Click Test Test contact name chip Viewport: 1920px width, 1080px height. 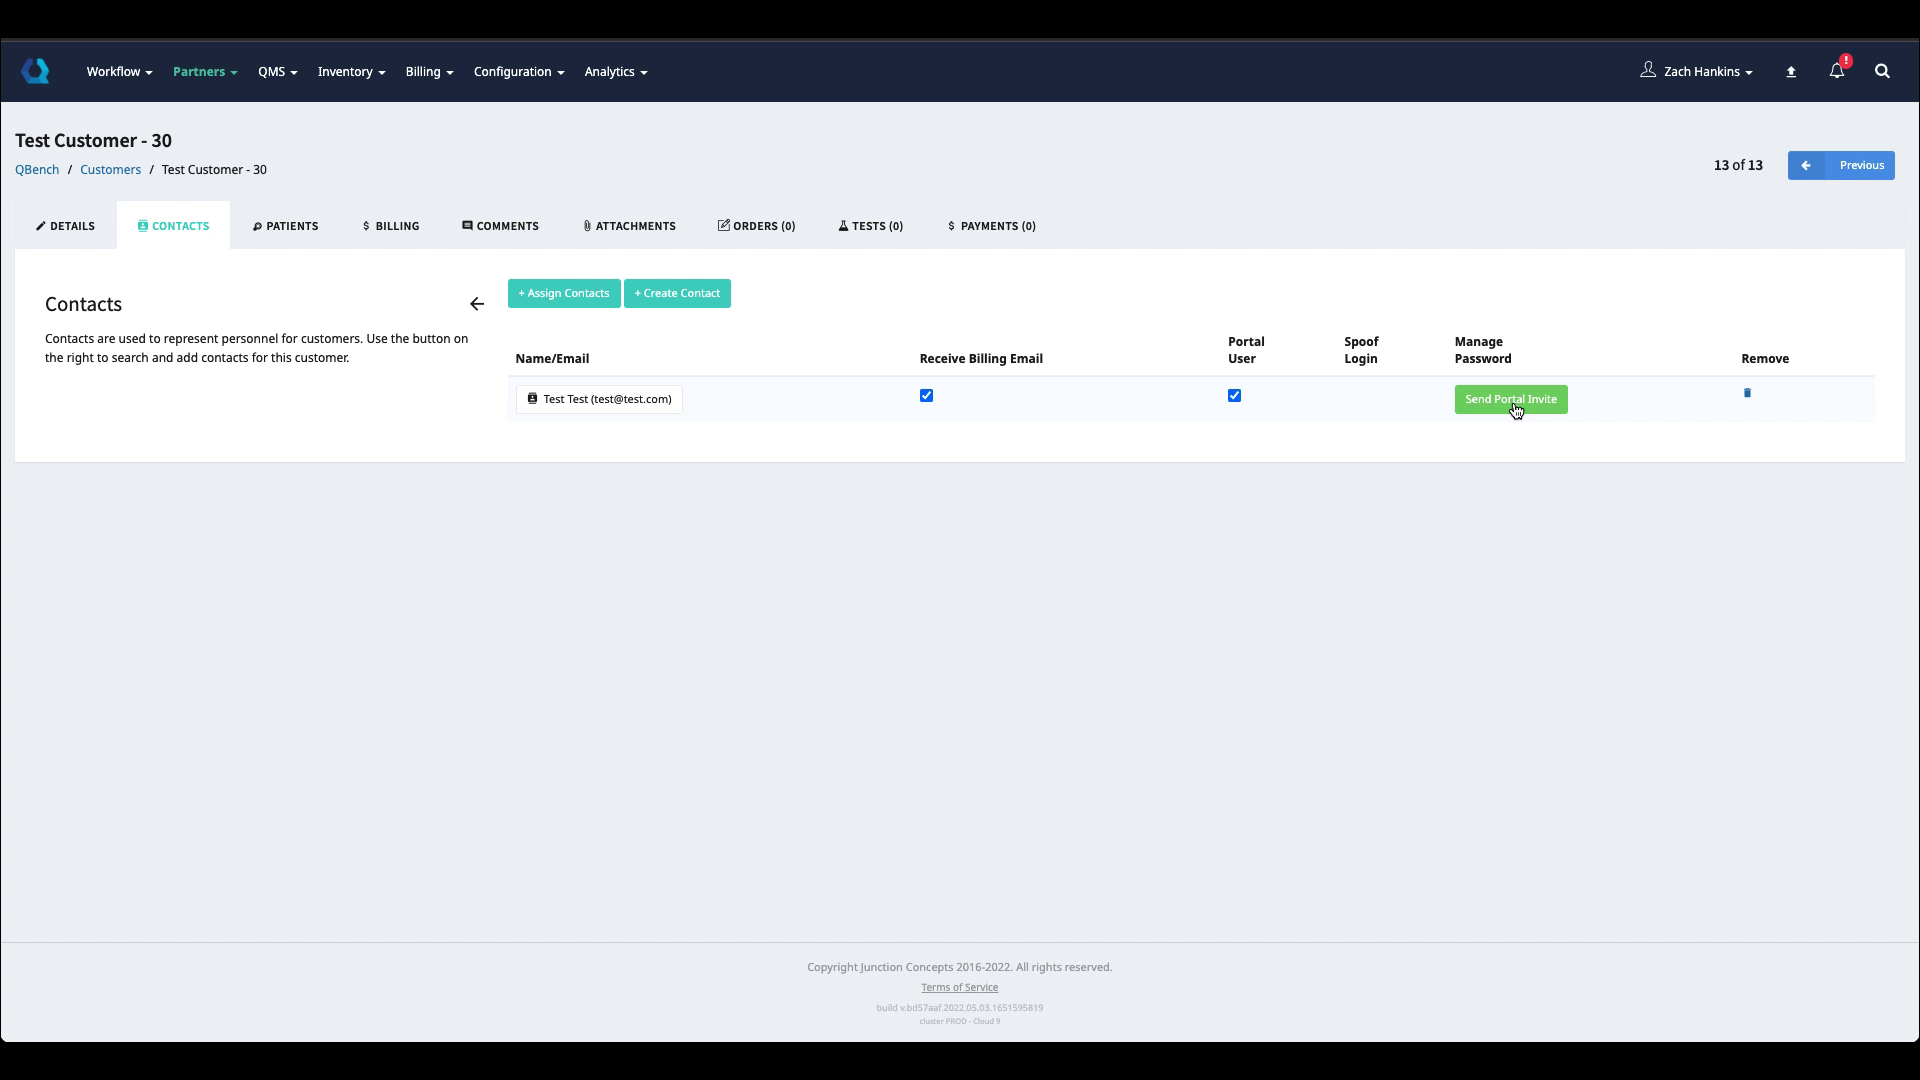pos(599,399)
